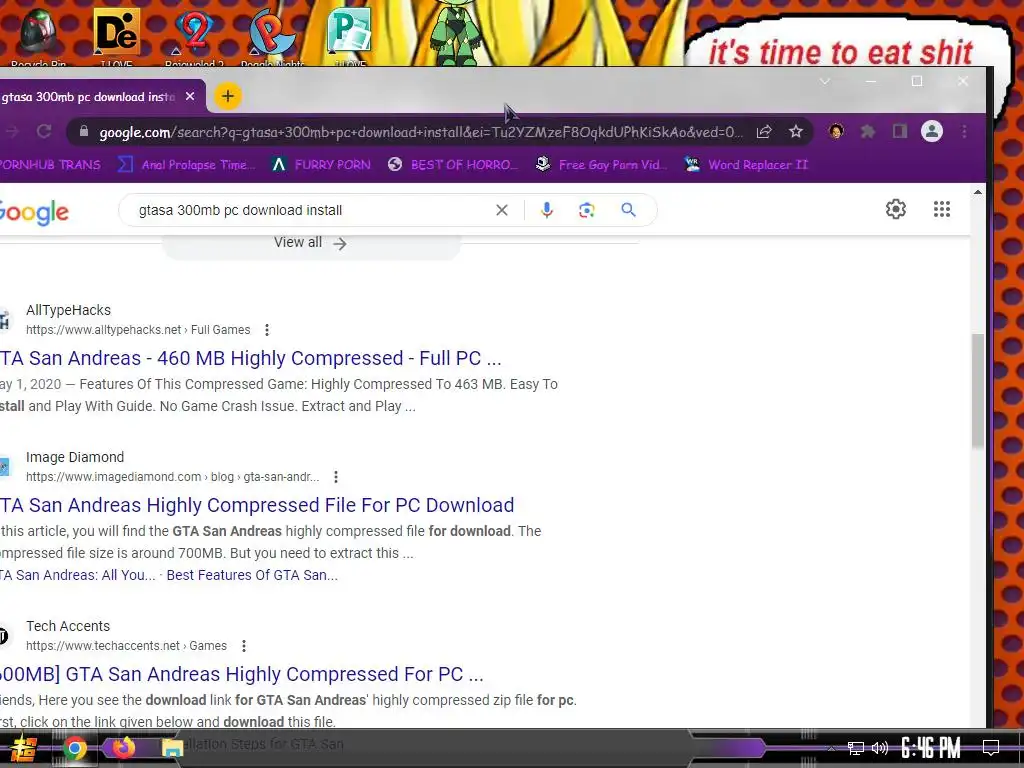Open a new tab with the plus button
Image resolution: width=1024 pixels, height=768 pixels.
[227, 97]
